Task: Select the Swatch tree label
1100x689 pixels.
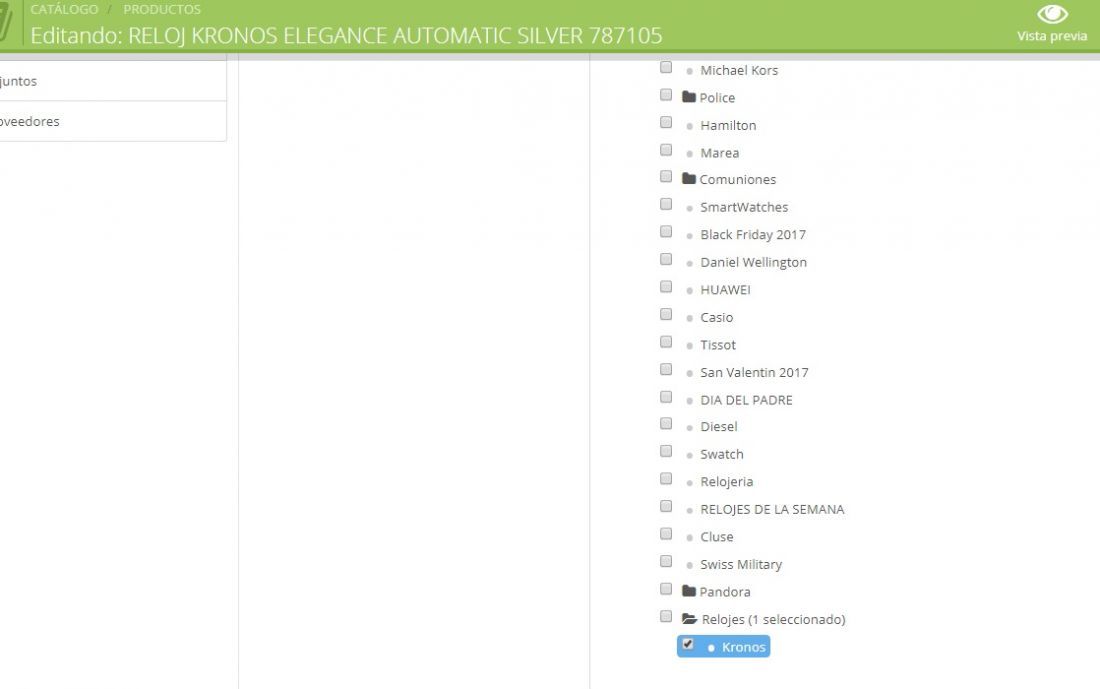Action: coord(722,454)
